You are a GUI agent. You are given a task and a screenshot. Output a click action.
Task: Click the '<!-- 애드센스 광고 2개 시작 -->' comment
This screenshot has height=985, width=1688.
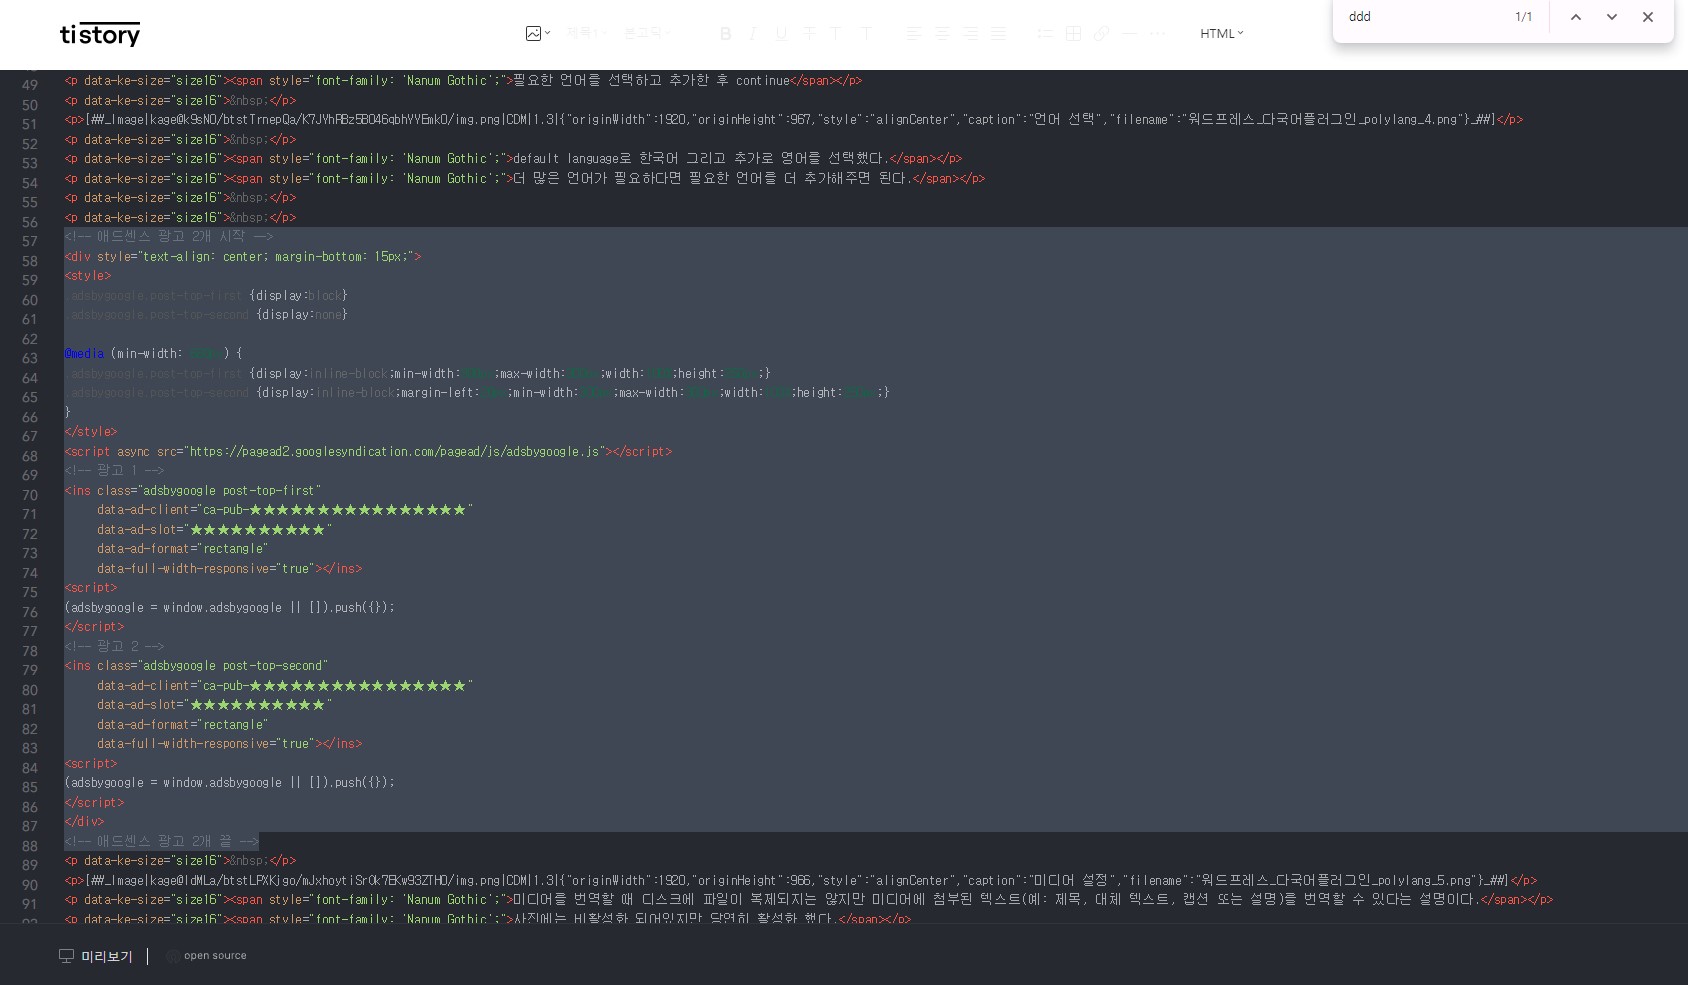(169, 237)
